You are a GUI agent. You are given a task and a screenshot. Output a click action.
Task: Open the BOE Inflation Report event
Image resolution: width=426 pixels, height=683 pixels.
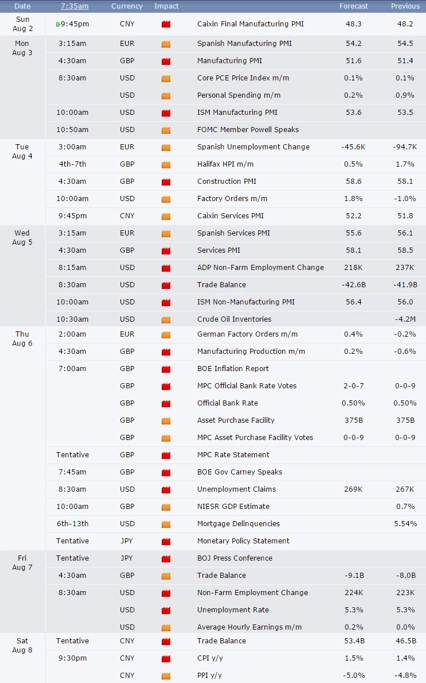(233, 369)
